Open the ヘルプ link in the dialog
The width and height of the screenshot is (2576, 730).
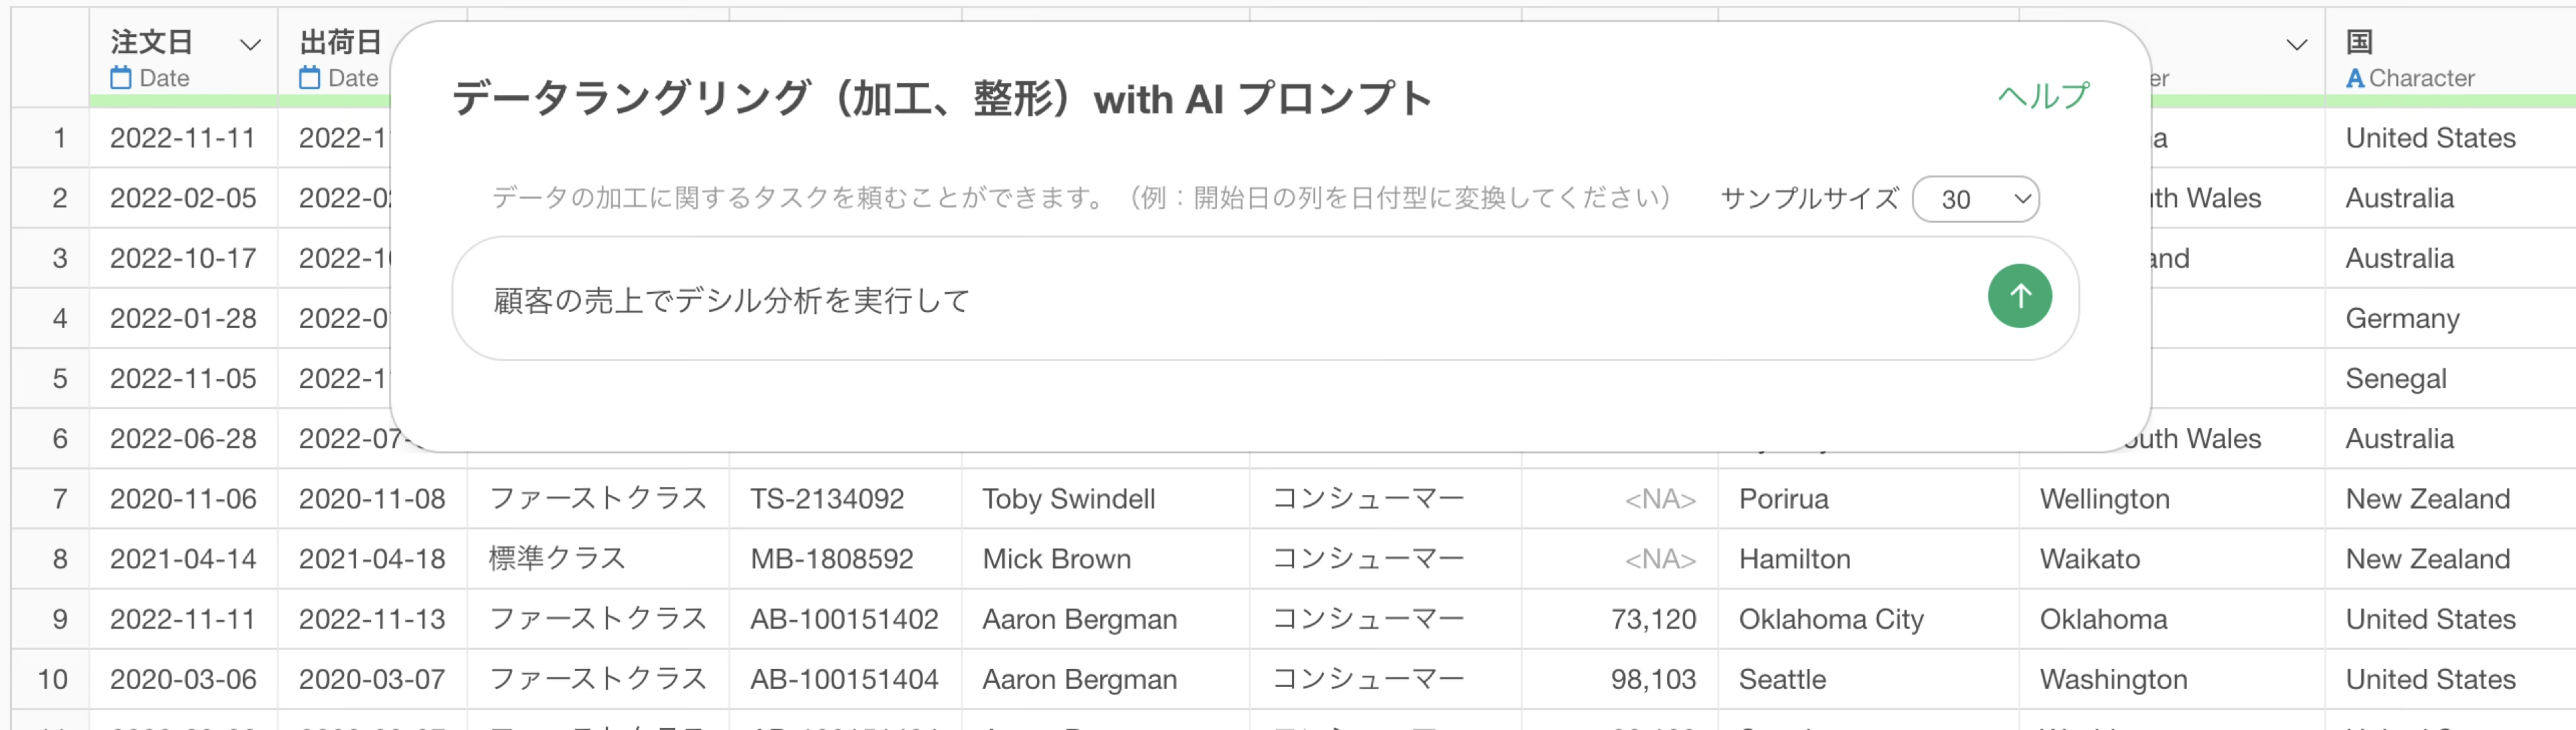2043,96
